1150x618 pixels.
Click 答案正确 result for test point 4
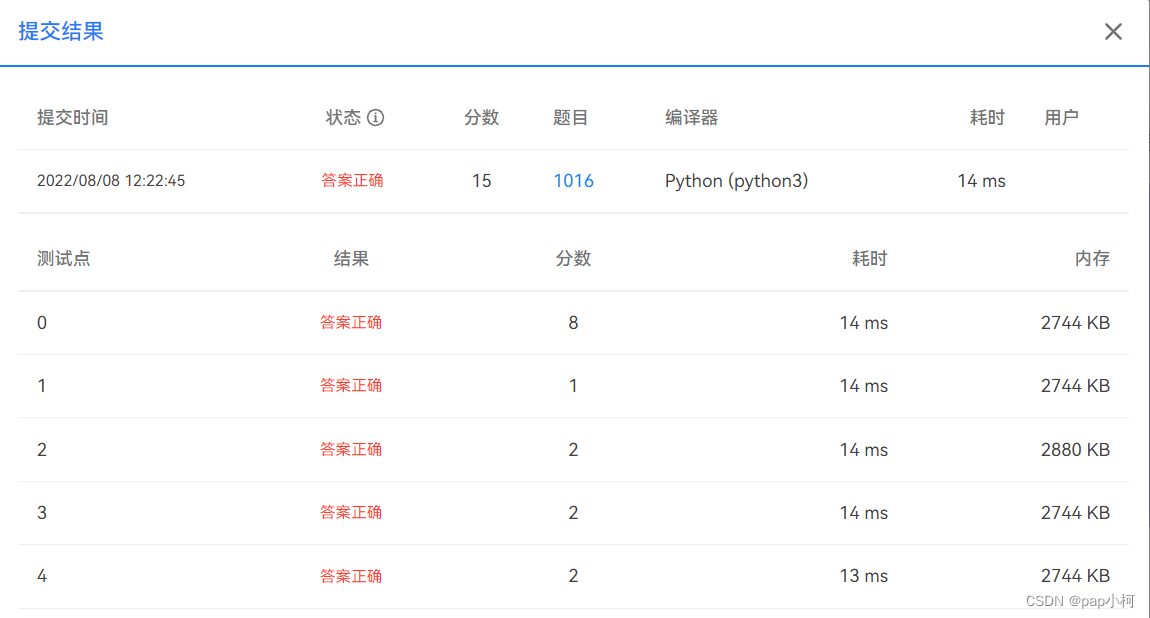352,575
